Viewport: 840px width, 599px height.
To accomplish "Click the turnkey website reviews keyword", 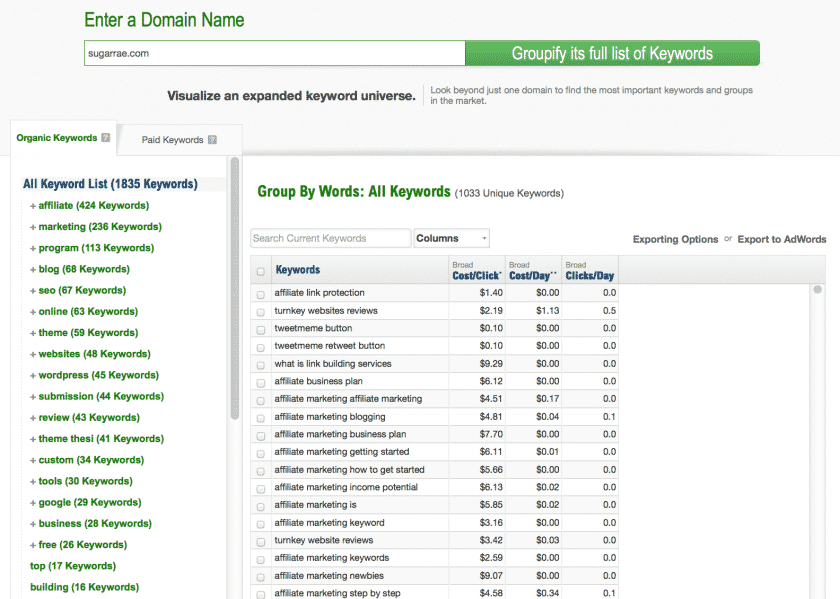I will point(324,540).
